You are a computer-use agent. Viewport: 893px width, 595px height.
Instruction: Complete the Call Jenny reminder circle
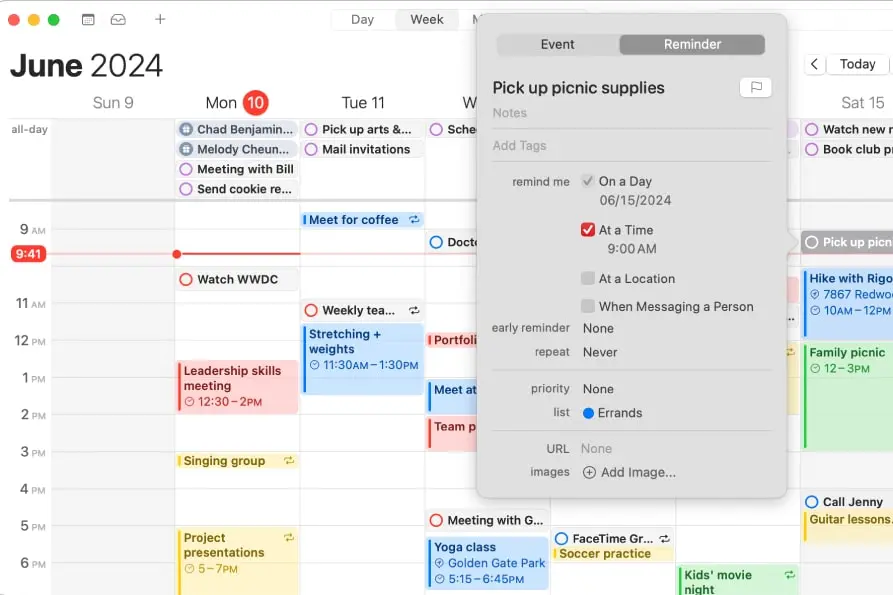tap(812, 502)
